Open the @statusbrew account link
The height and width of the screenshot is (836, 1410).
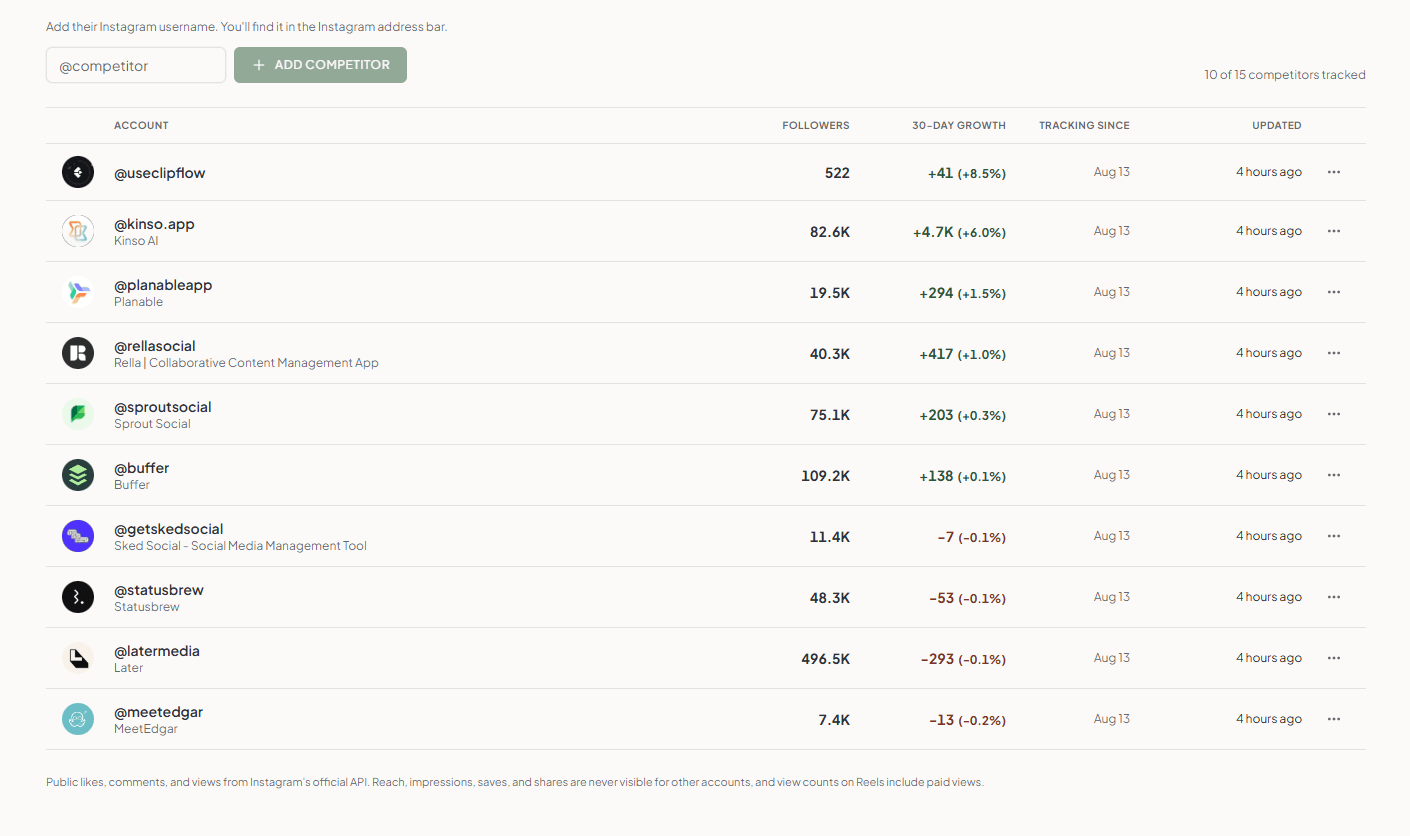click(159, 590)
